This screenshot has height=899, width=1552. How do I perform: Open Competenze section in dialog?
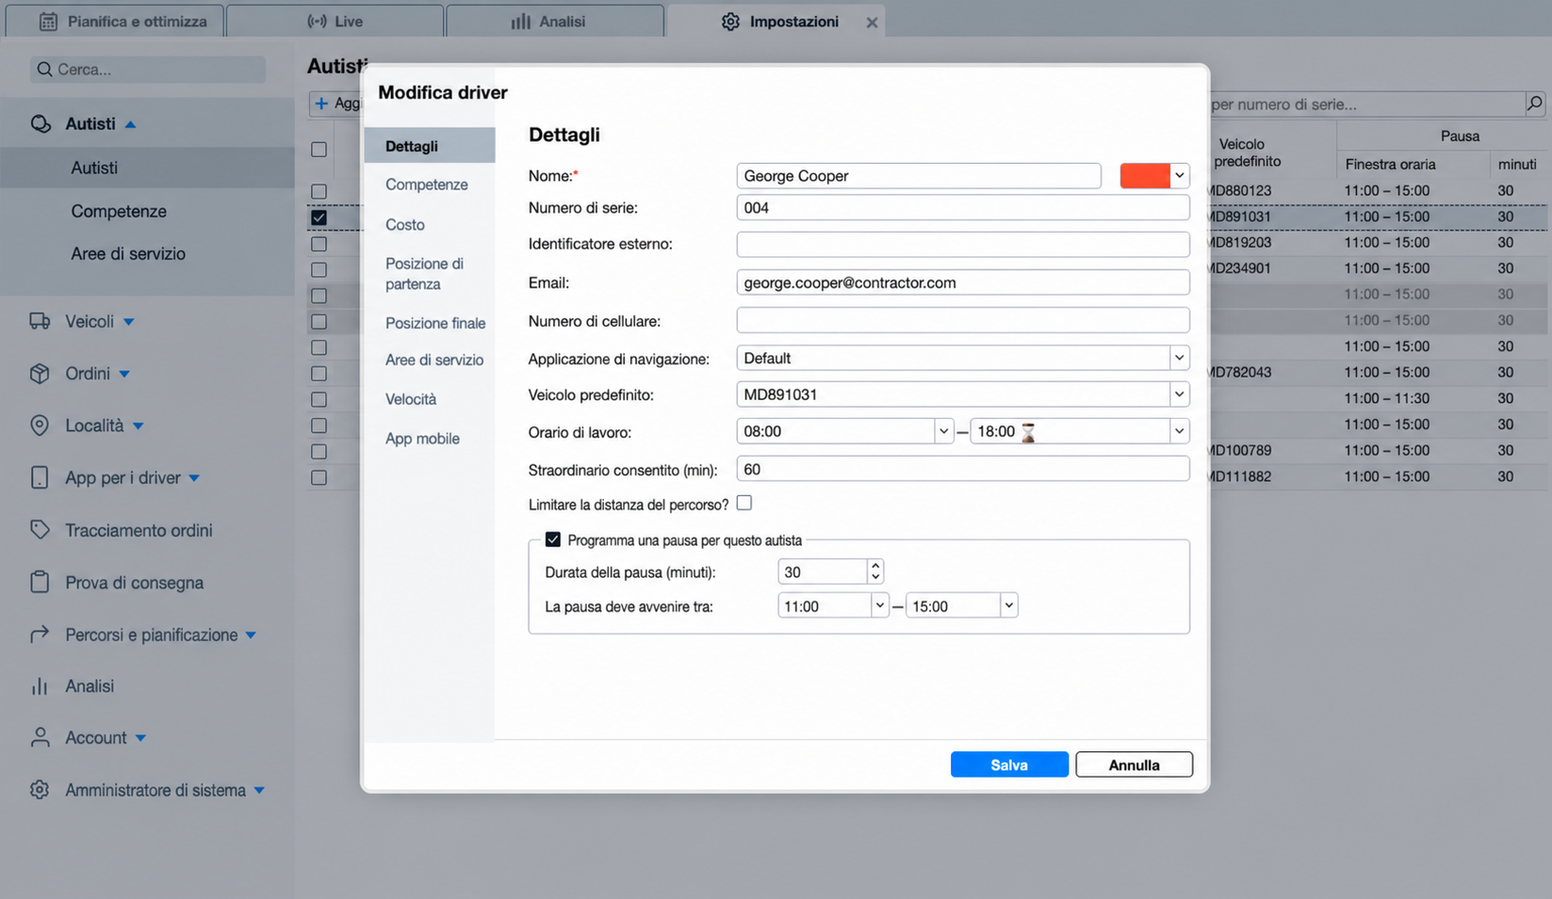click(x=427, y=185)
